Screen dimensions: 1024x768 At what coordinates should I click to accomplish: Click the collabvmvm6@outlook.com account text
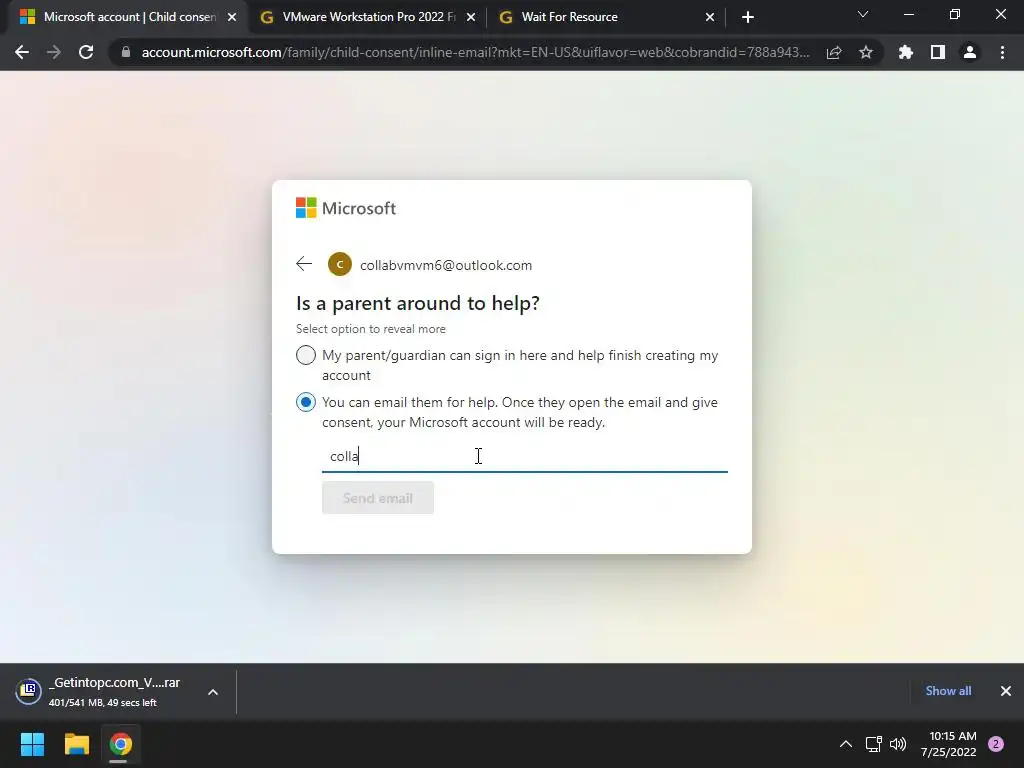coord(446,265)
